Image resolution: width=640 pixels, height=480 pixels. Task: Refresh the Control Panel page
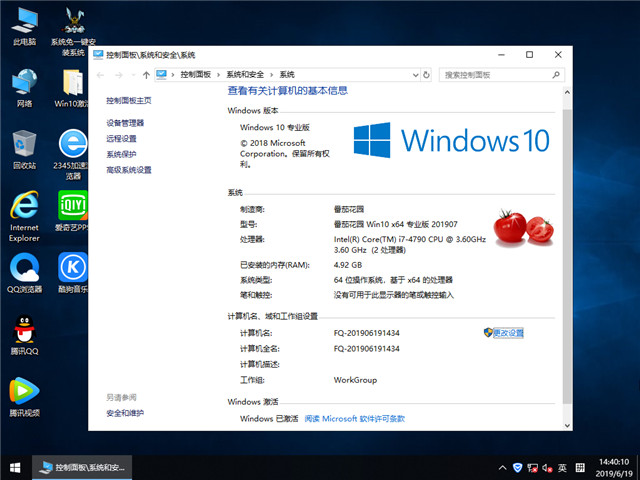427,75
